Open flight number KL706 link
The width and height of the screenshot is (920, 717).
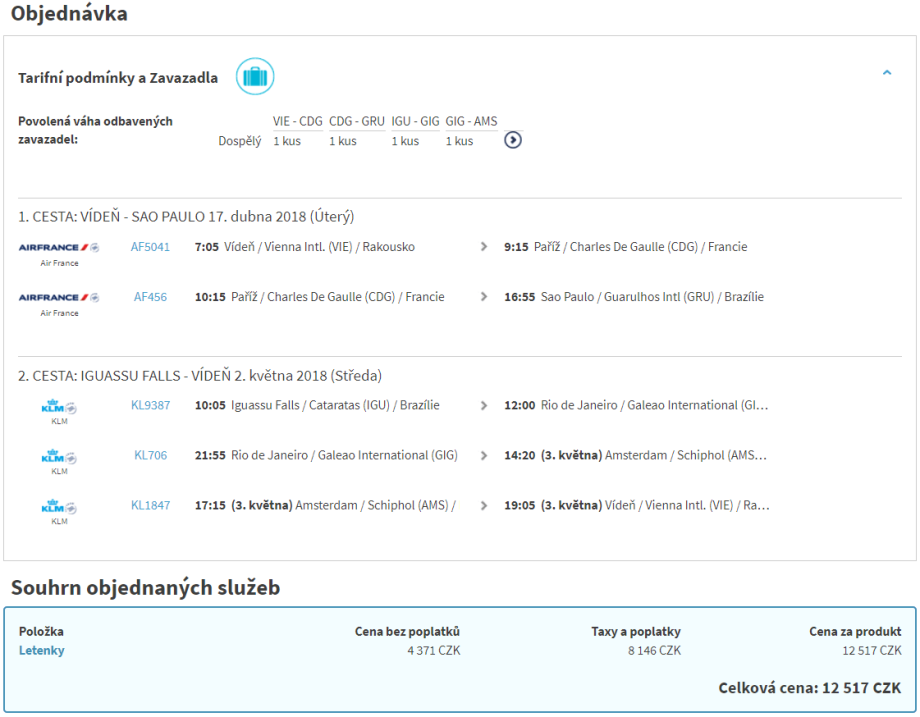click(x=150, y=456)
